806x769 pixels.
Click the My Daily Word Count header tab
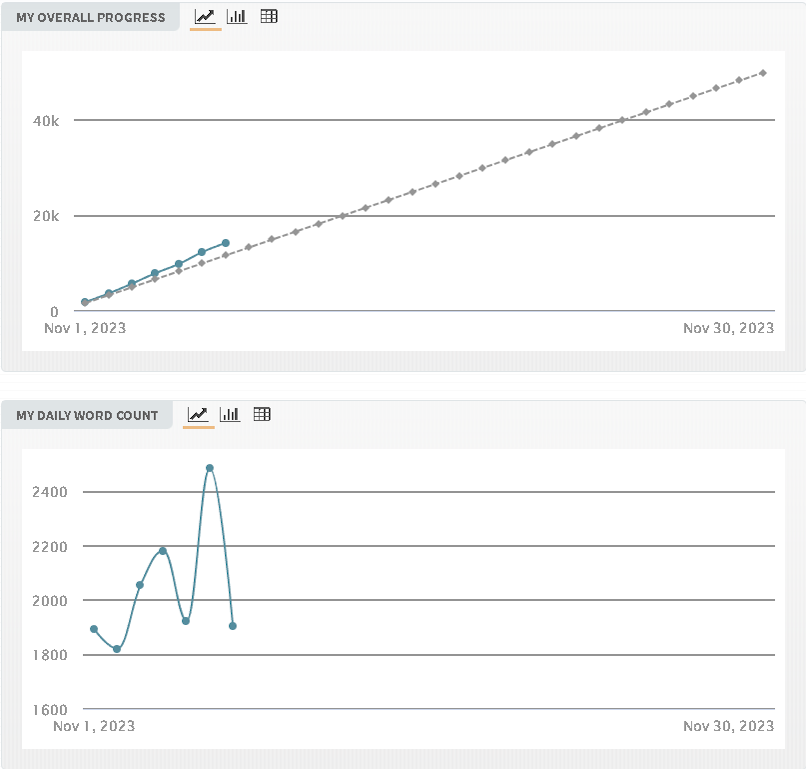(x=87, y=415)
